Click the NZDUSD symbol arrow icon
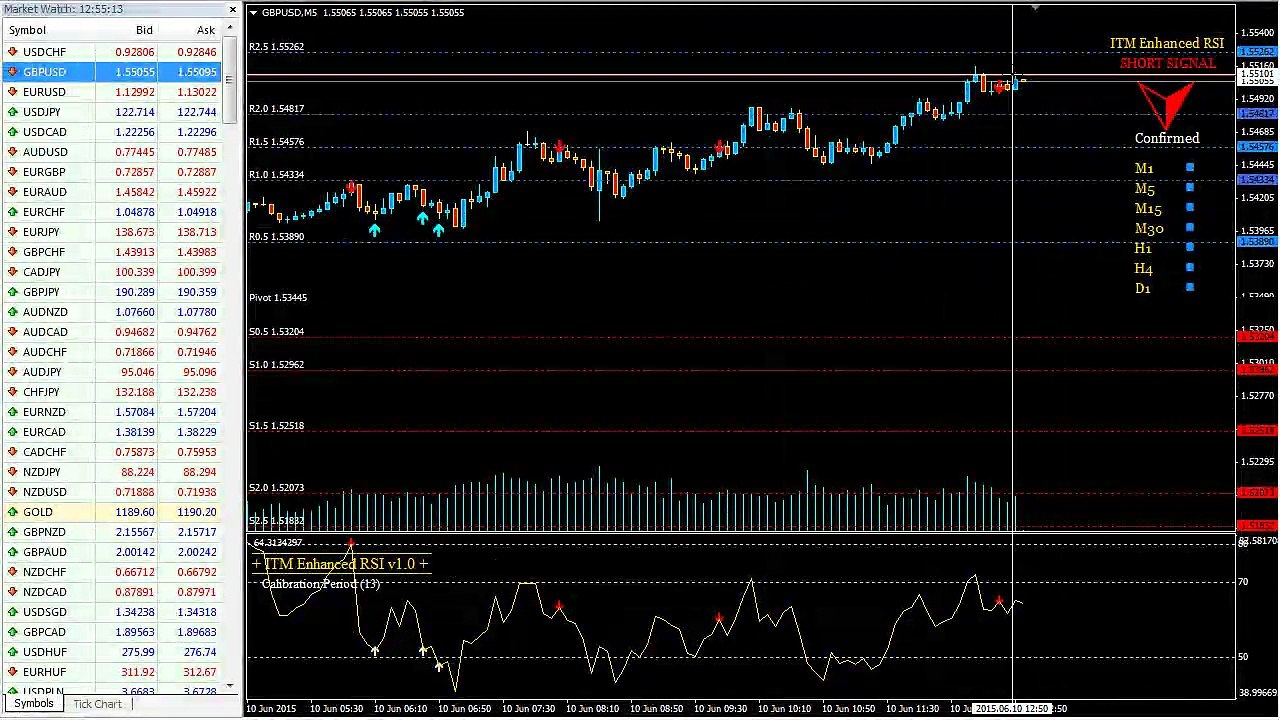This screenshot has width=1280, height=720. pyautogui.click(x=12, y=492)
